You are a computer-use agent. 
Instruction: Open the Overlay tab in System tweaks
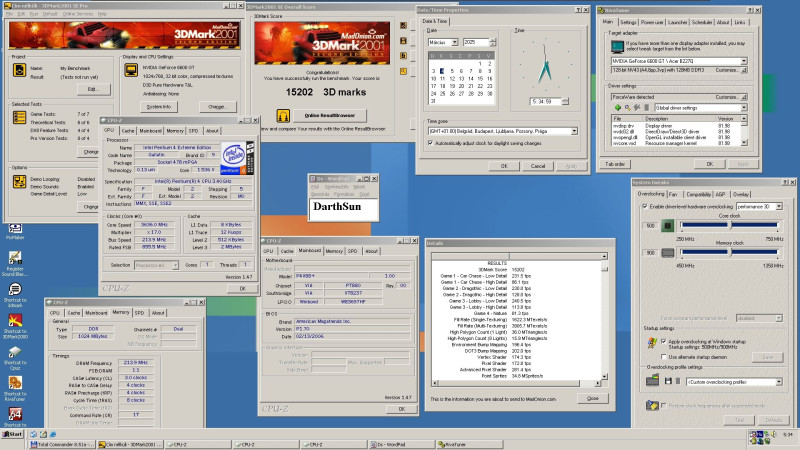point(740,194)
